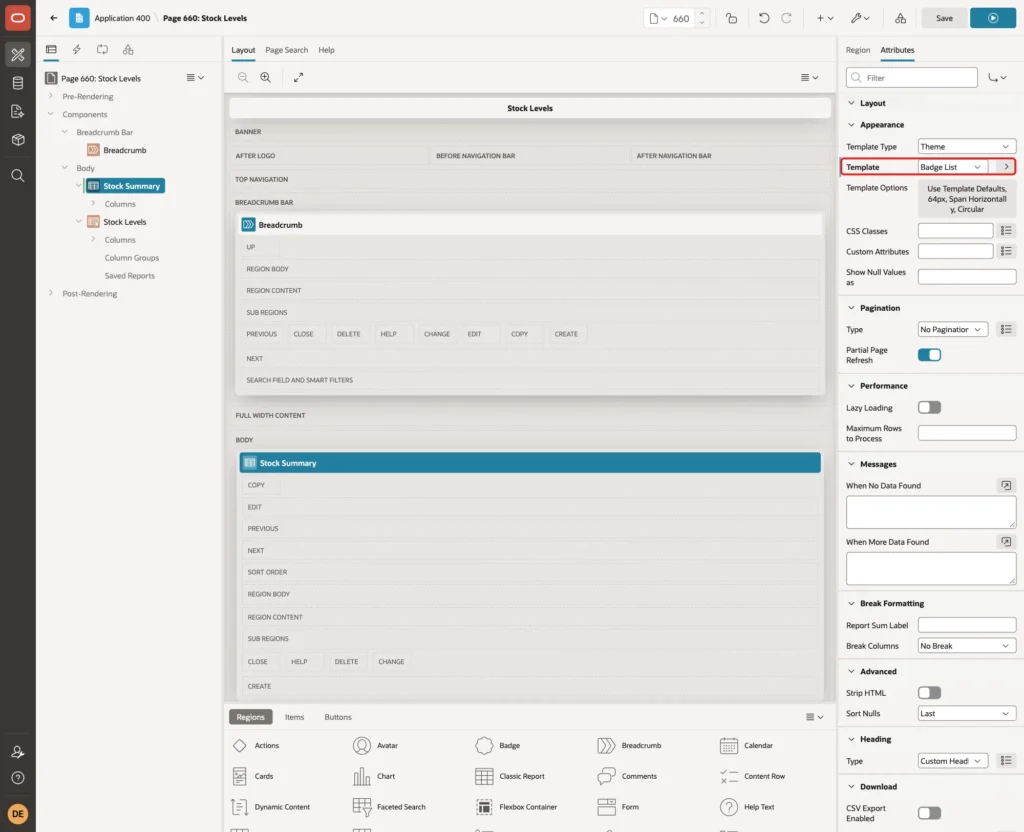Run the page with the play button

click(993, 18)
